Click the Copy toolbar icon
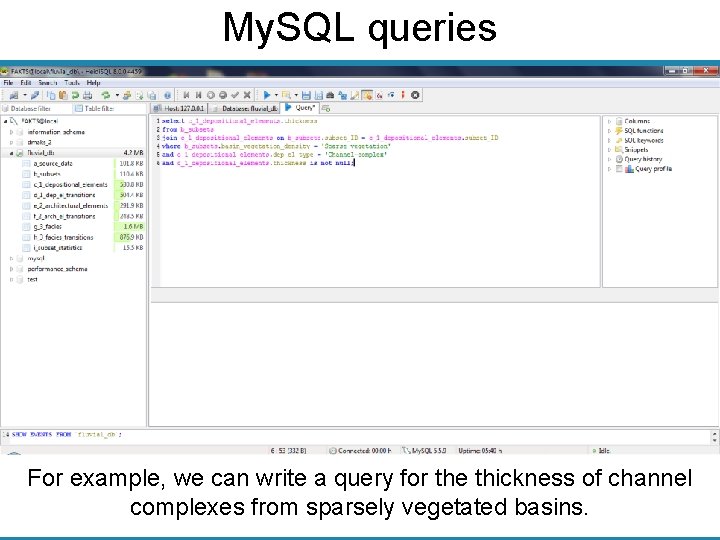The image size is (720, 540). coord(51,95)
